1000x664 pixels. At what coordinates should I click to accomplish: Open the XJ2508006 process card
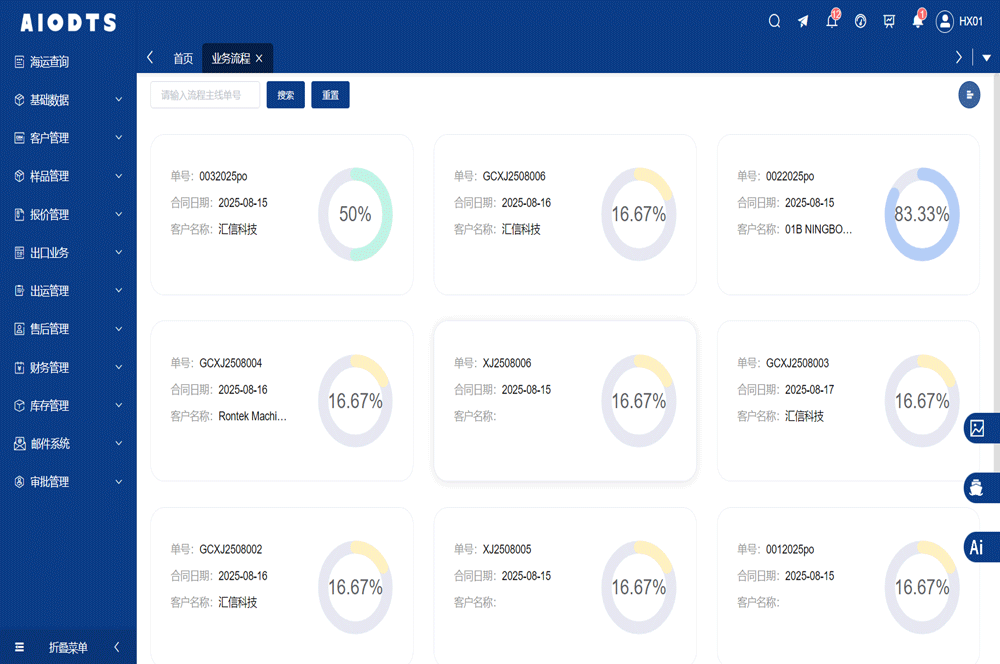(x=565, y=401)
